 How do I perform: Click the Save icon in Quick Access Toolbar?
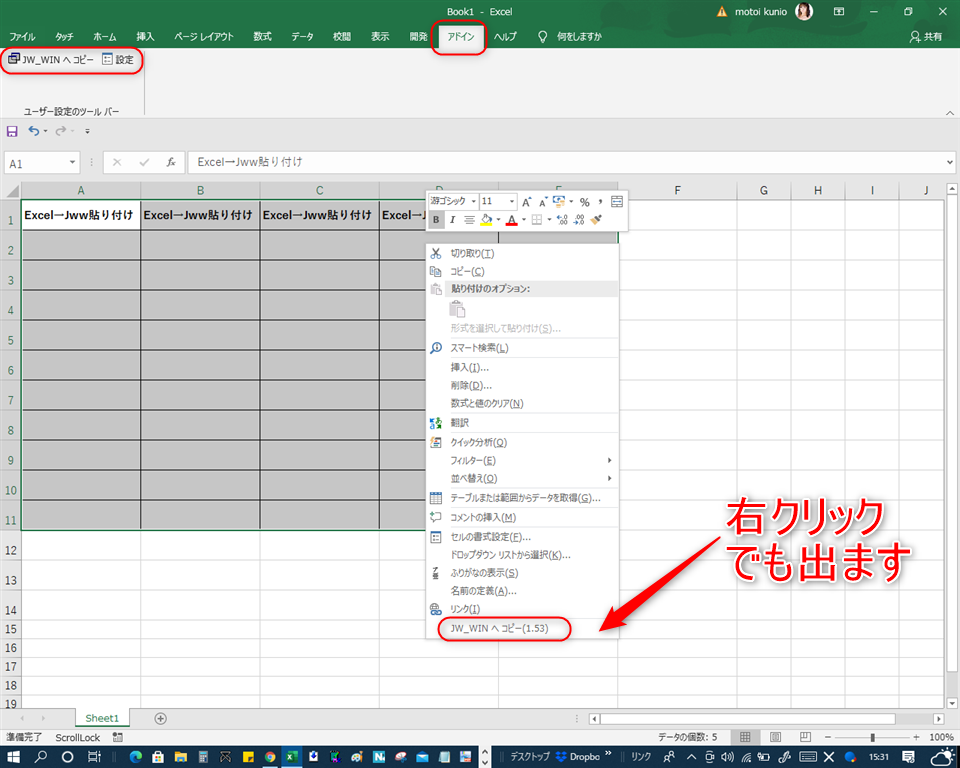pos(12,130)
